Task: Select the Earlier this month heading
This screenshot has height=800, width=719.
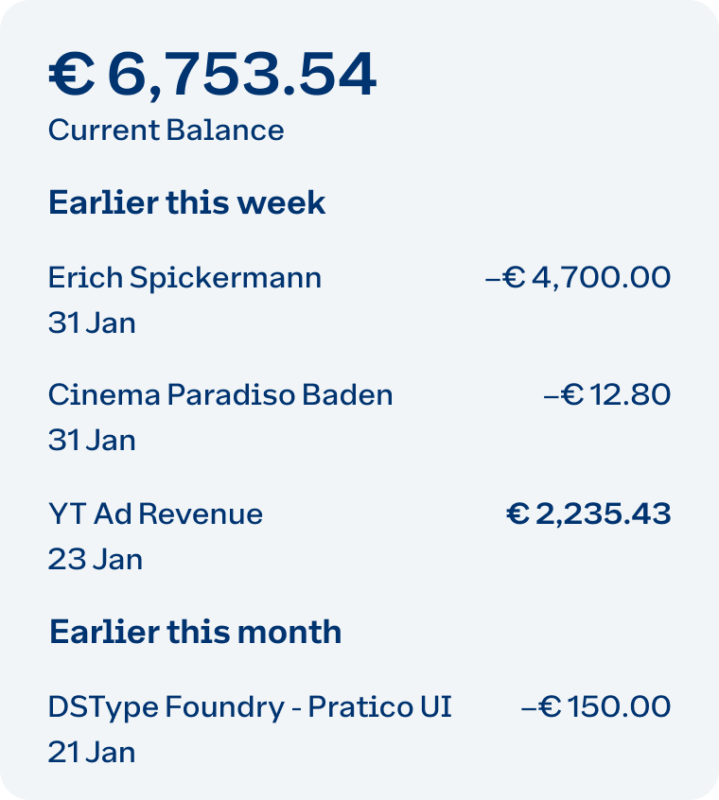Action: coord(195,632)
